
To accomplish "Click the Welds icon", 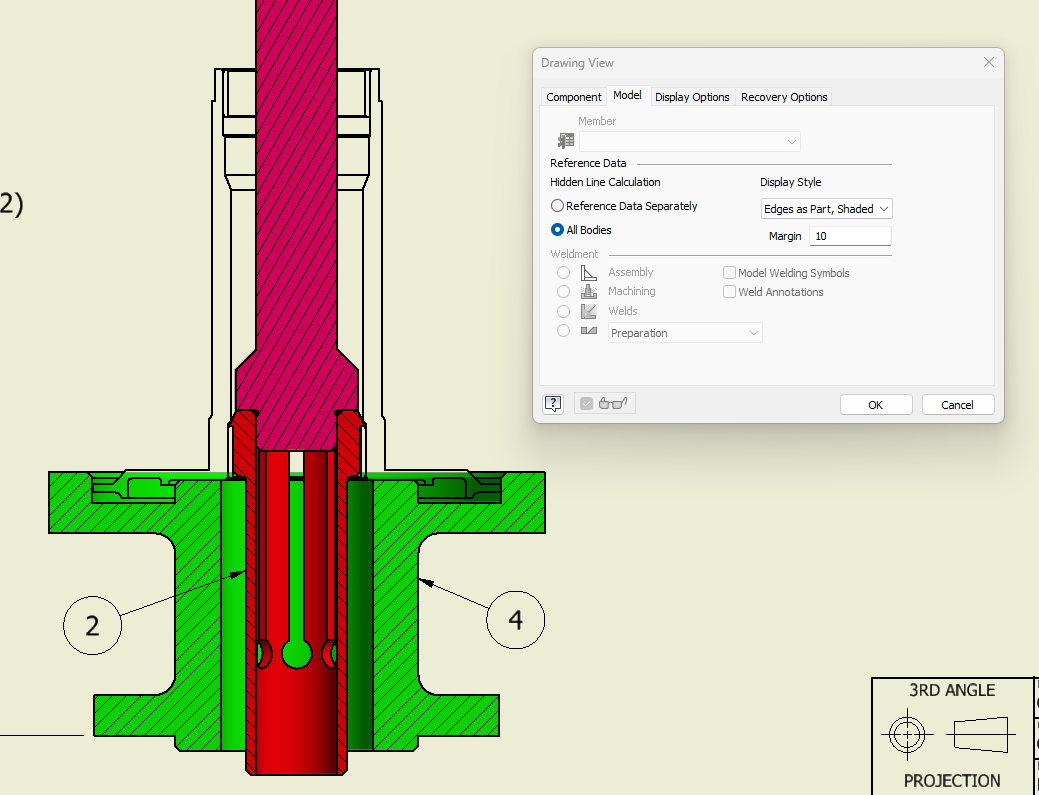I will click(588, 311).
